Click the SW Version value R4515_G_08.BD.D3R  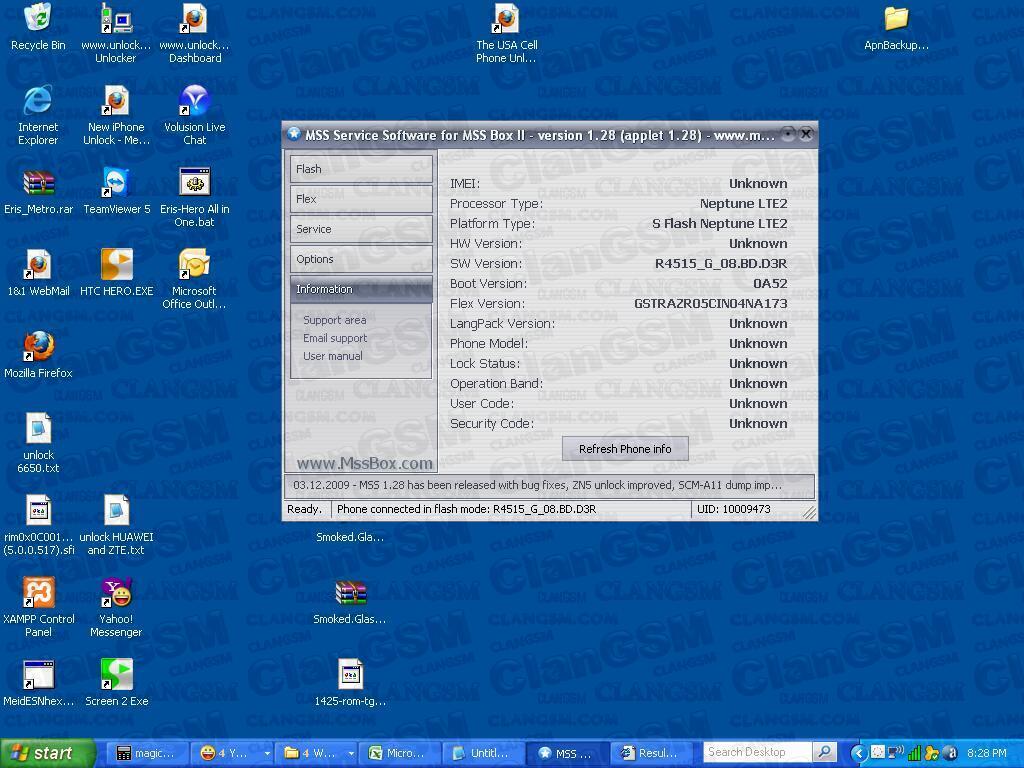tap(721, 264)
